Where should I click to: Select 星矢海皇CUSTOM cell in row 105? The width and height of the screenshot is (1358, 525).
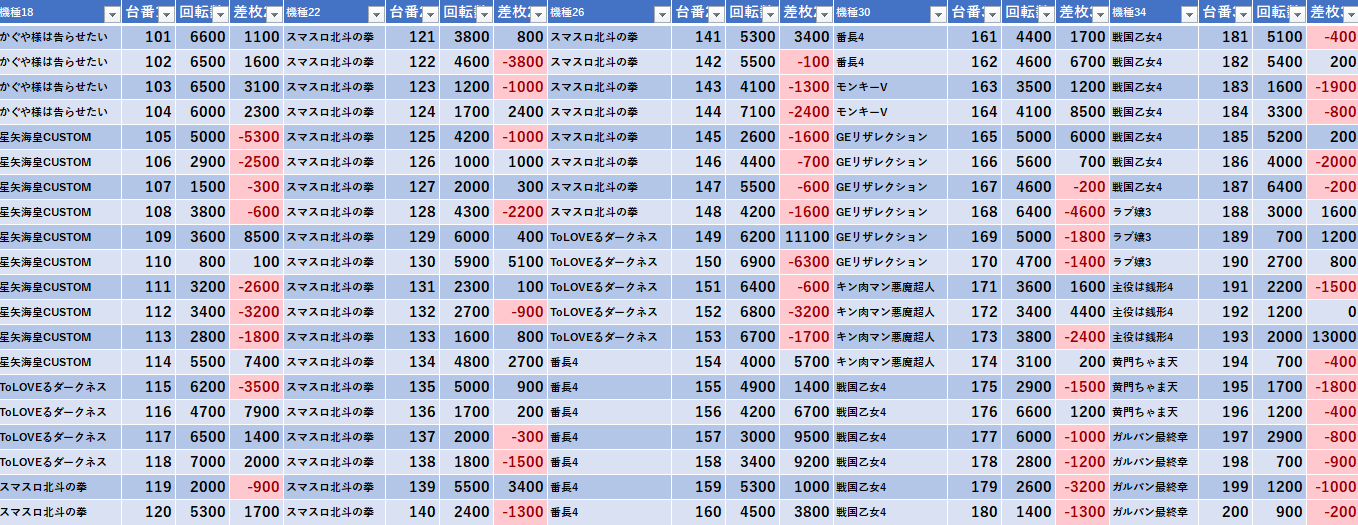(x=60, y=137)
